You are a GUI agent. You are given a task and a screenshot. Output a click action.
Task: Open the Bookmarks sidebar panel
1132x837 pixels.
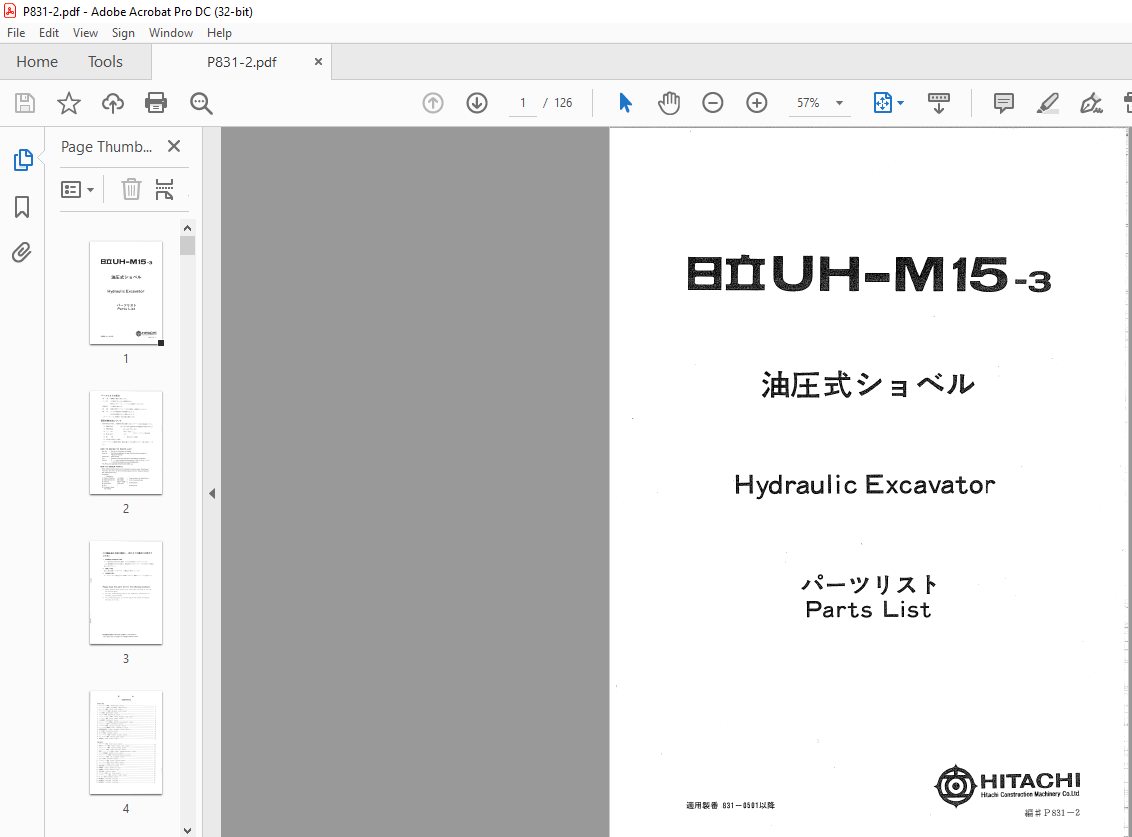[22, 207]
